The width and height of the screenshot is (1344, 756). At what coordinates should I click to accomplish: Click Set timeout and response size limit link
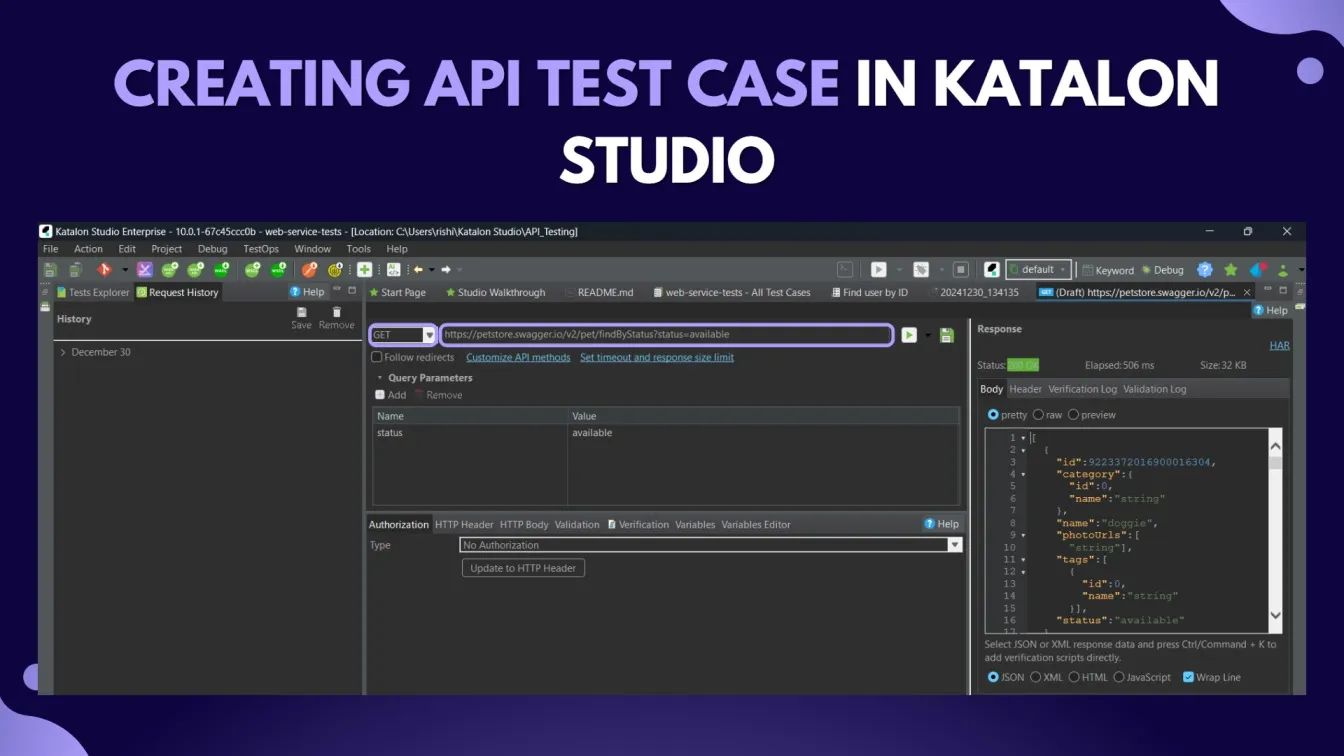[657, 357]
